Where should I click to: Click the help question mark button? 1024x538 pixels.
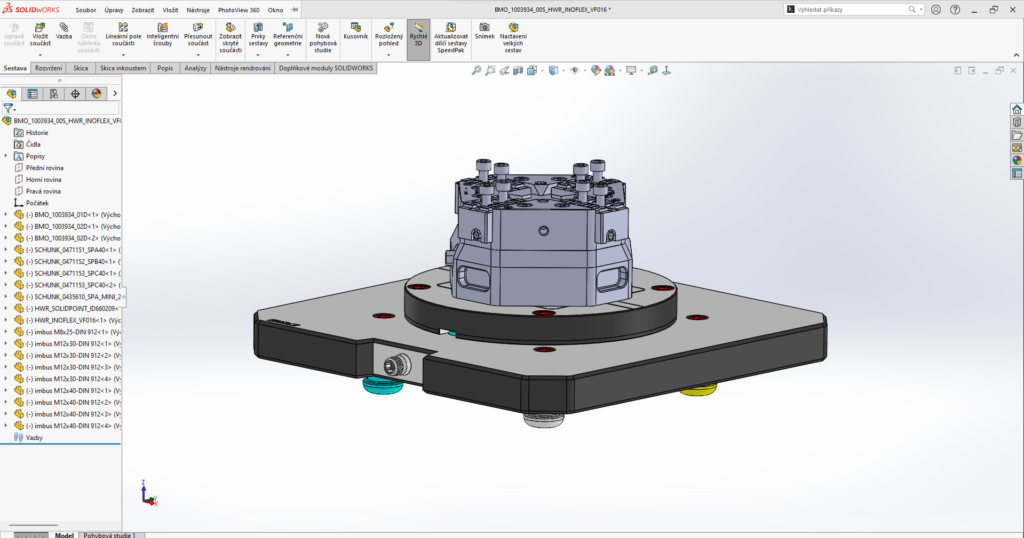[955, 10]
